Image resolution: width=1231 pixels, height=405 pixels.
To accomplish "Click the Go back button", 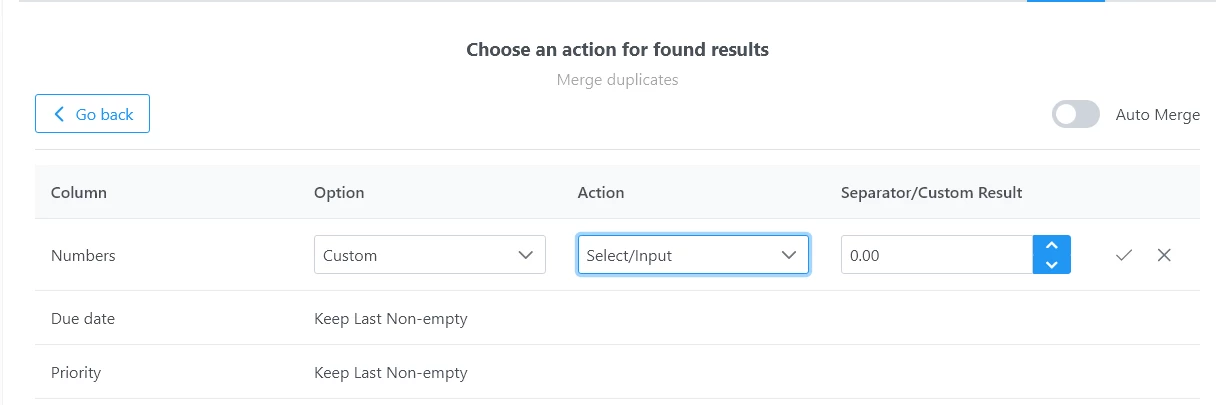I will [x=92, y=114].
